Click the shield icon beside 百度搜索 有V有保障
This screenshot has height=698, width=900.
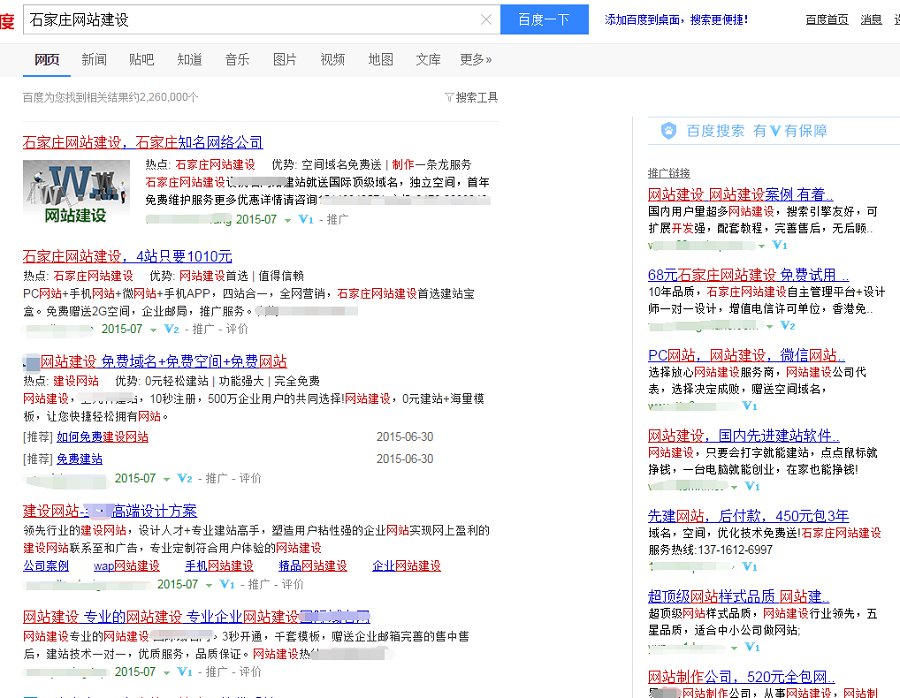click(668, 131)
